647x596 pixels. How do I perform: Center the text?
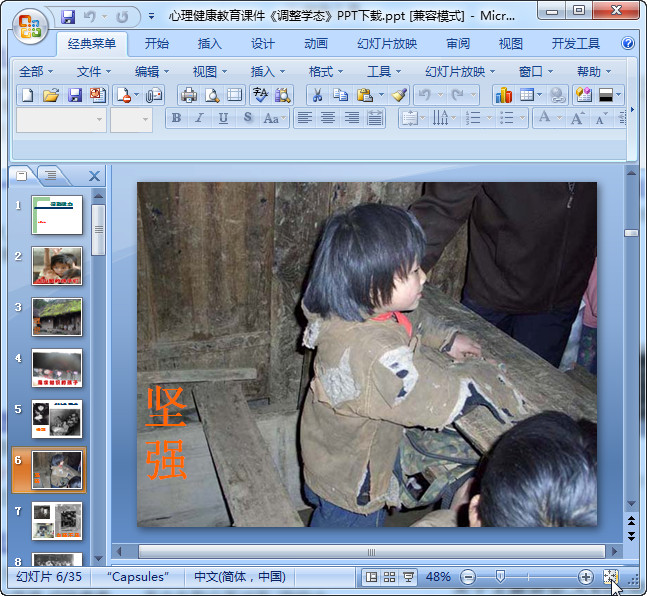(328, 118)
